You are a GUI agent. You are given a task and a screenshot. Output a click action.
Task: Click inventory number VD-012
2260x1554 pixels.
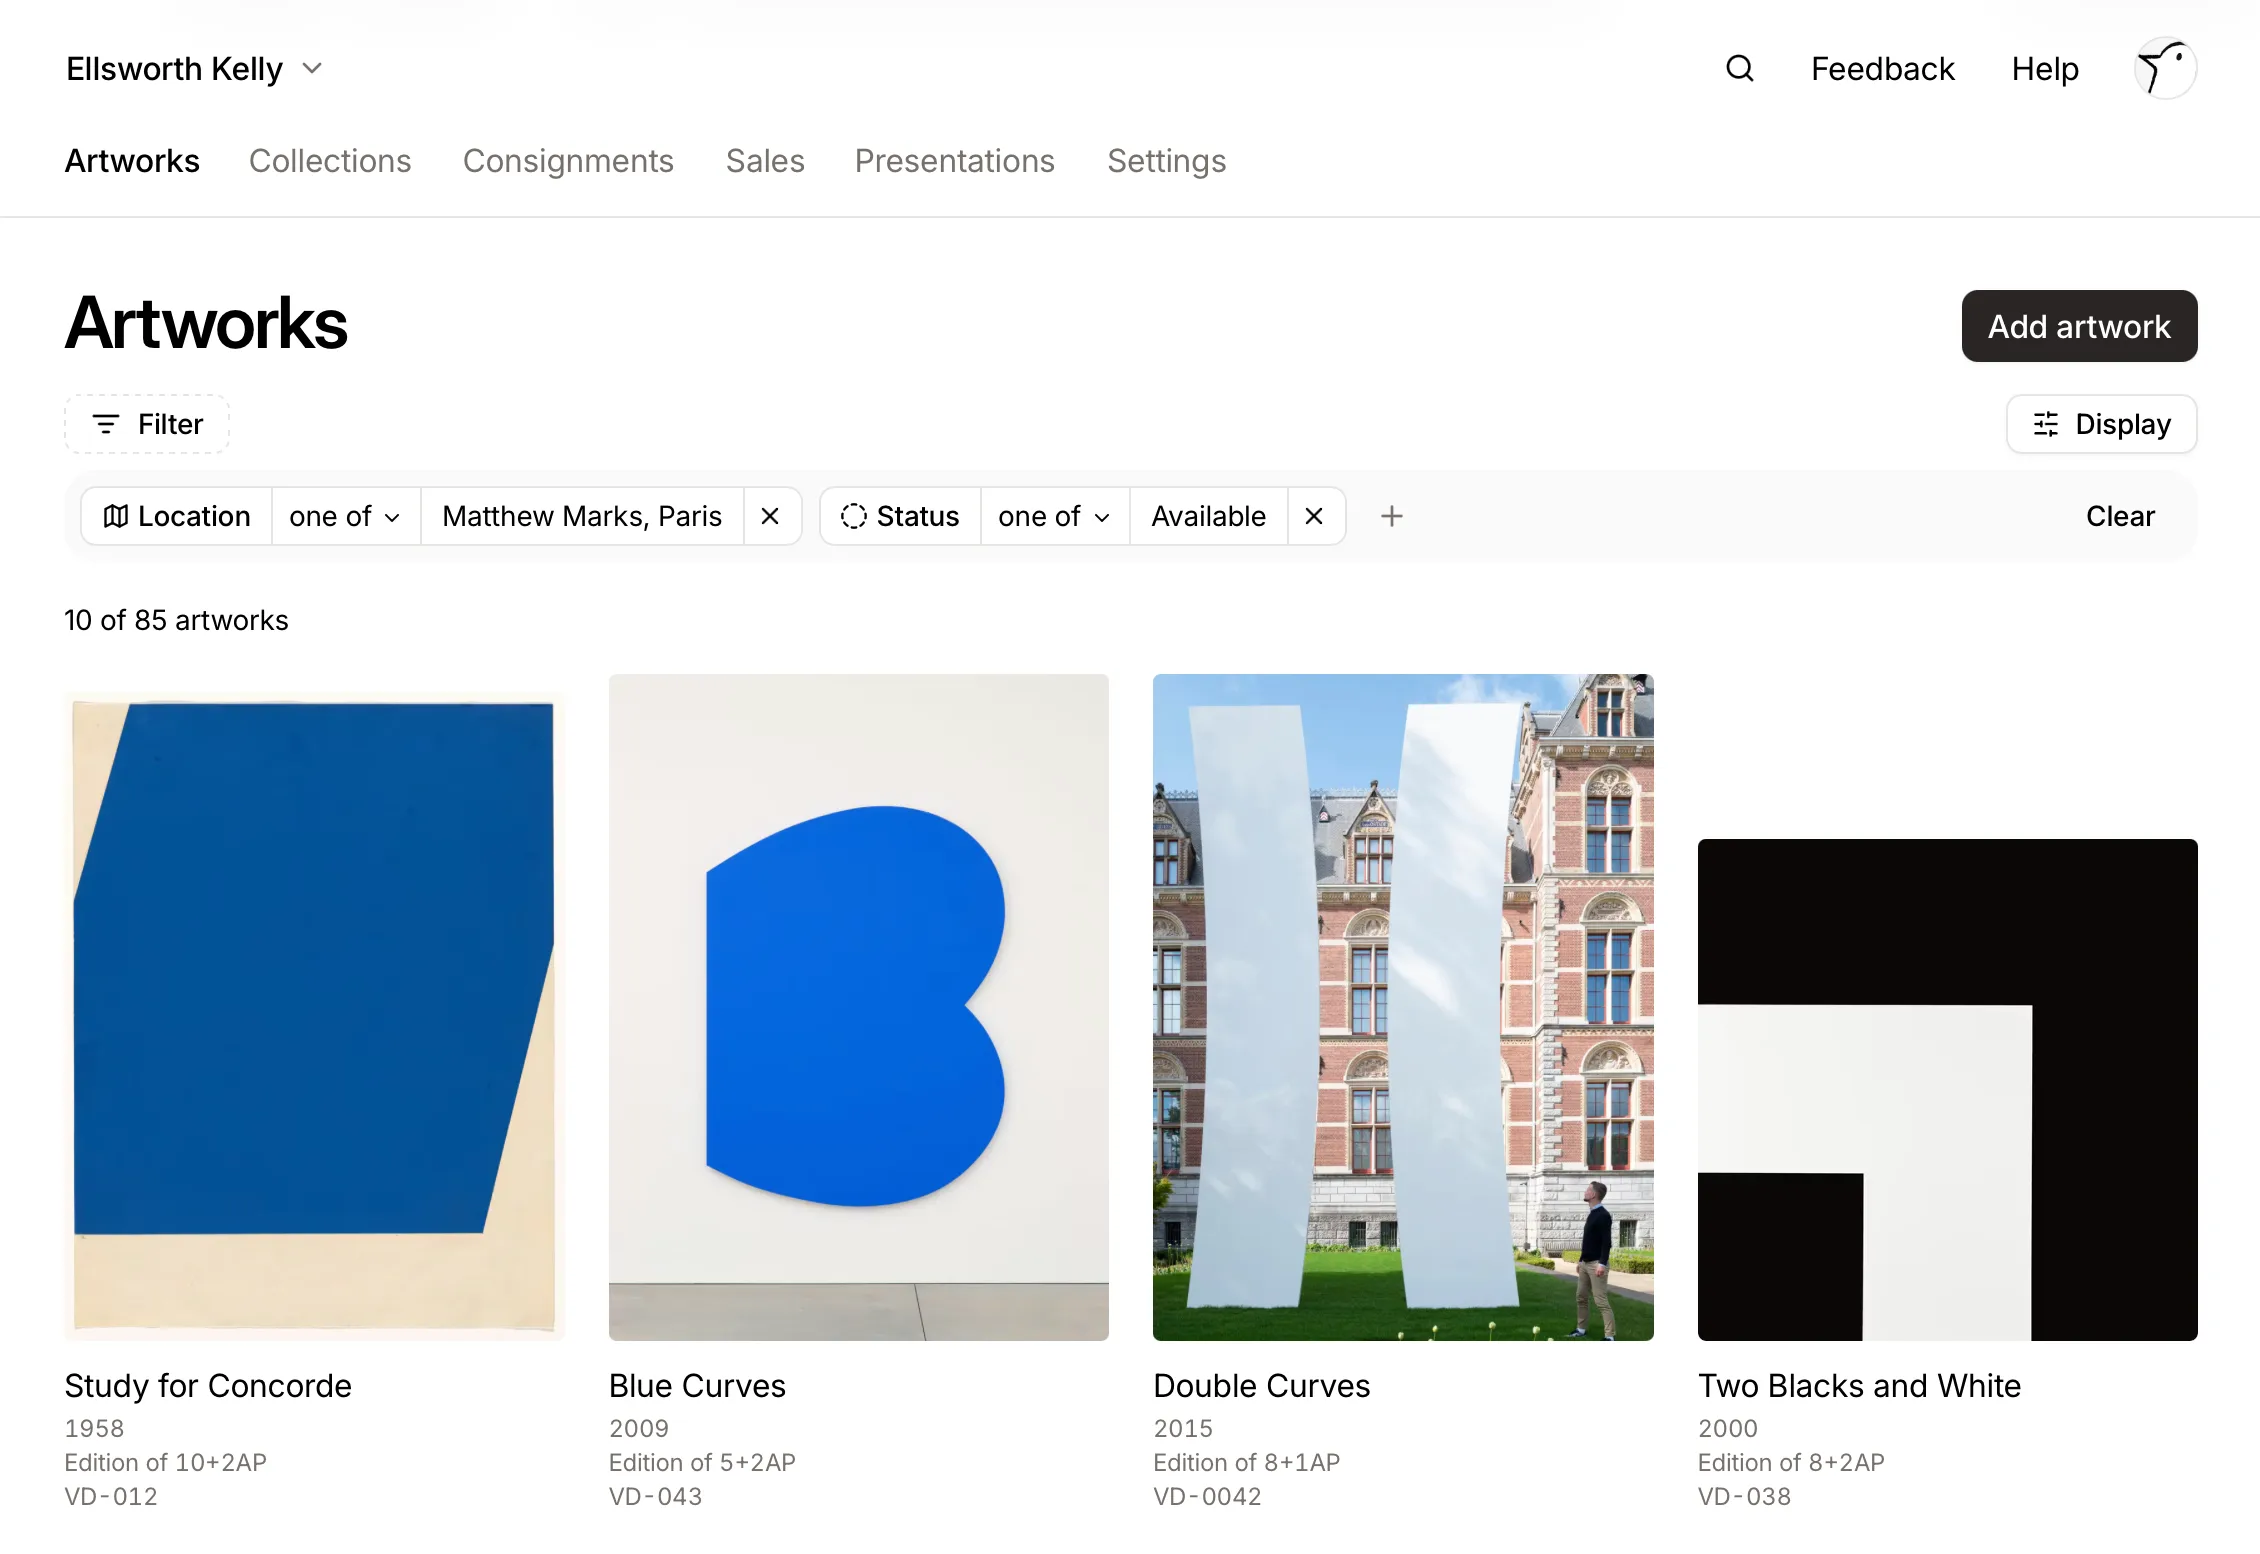tap(111, 1496)
